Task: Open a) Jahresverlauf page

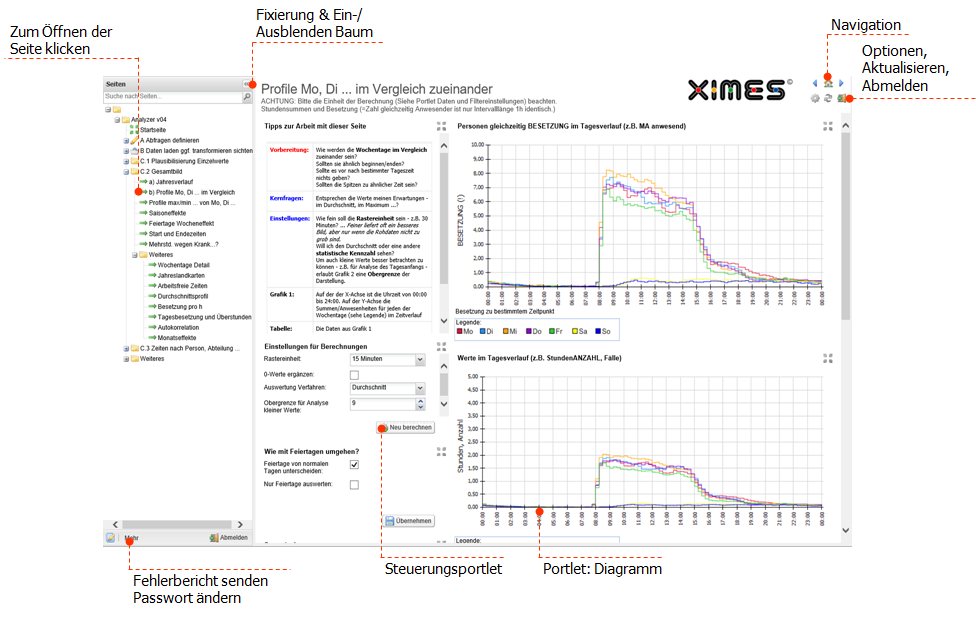Action: (171, 182)
